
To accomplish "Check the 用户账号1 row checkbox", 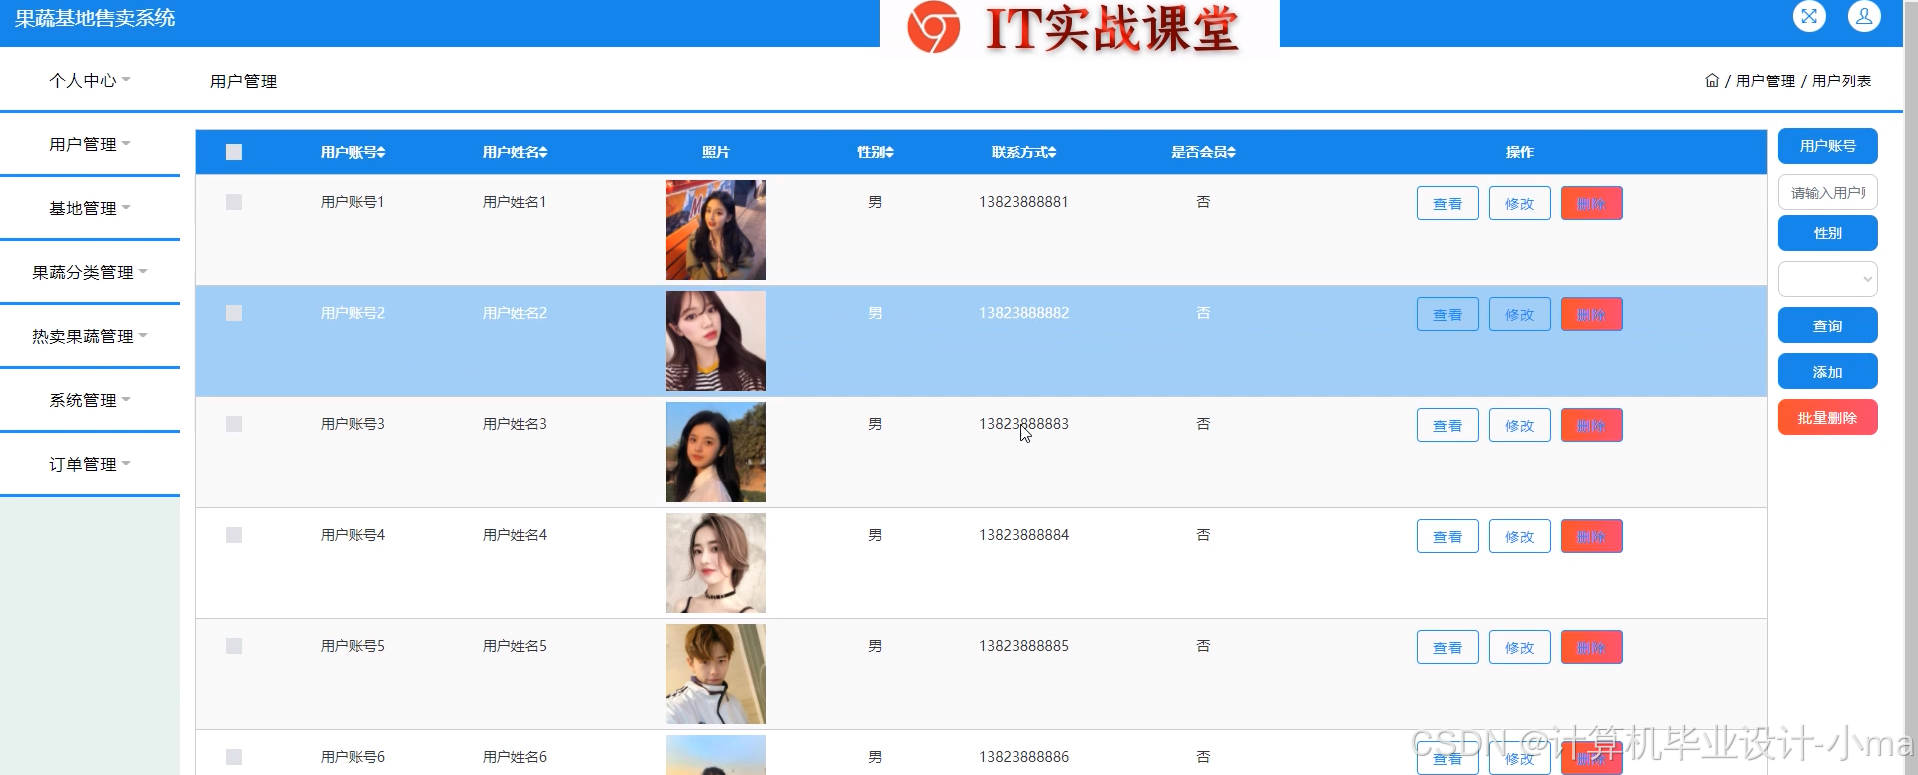I will pyautogui.click(x=234, y=202).
